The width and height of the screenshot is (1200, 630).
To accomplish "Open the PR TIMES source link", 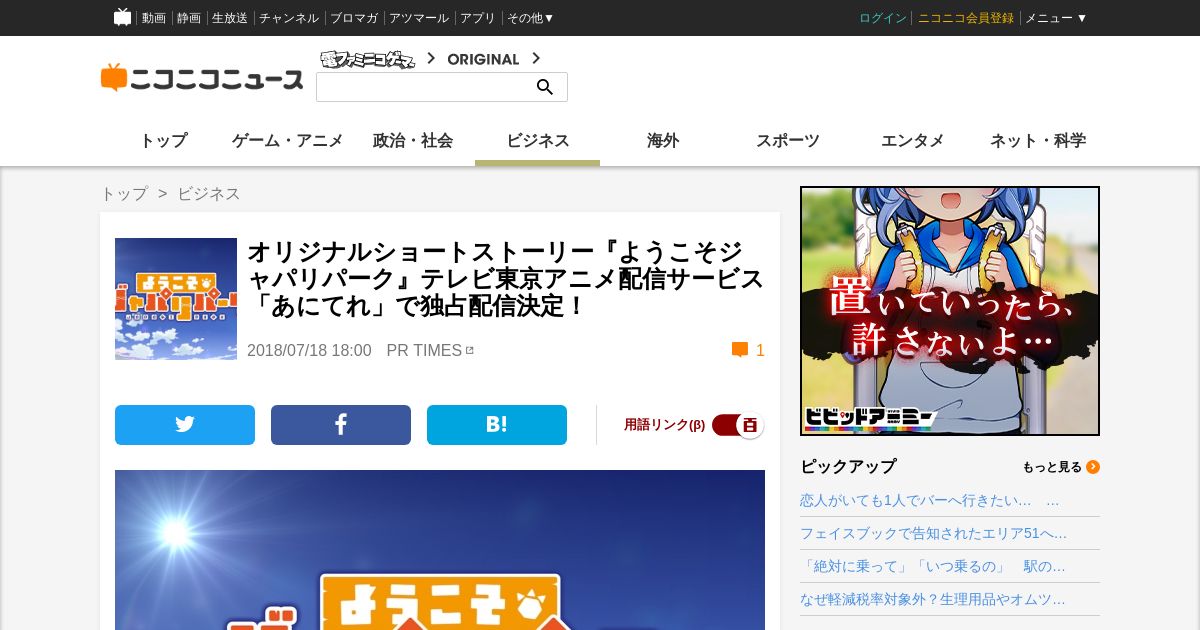I will (430, 351).
